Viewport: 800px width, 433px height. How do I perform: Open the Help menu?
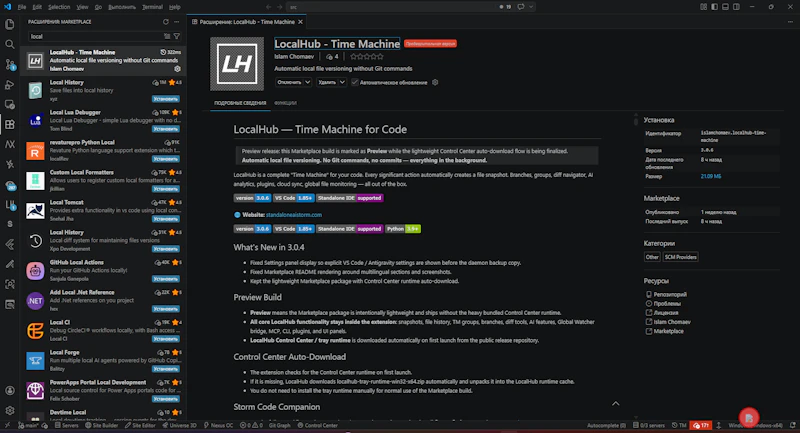pyautogui.click(x=174, y=7)
